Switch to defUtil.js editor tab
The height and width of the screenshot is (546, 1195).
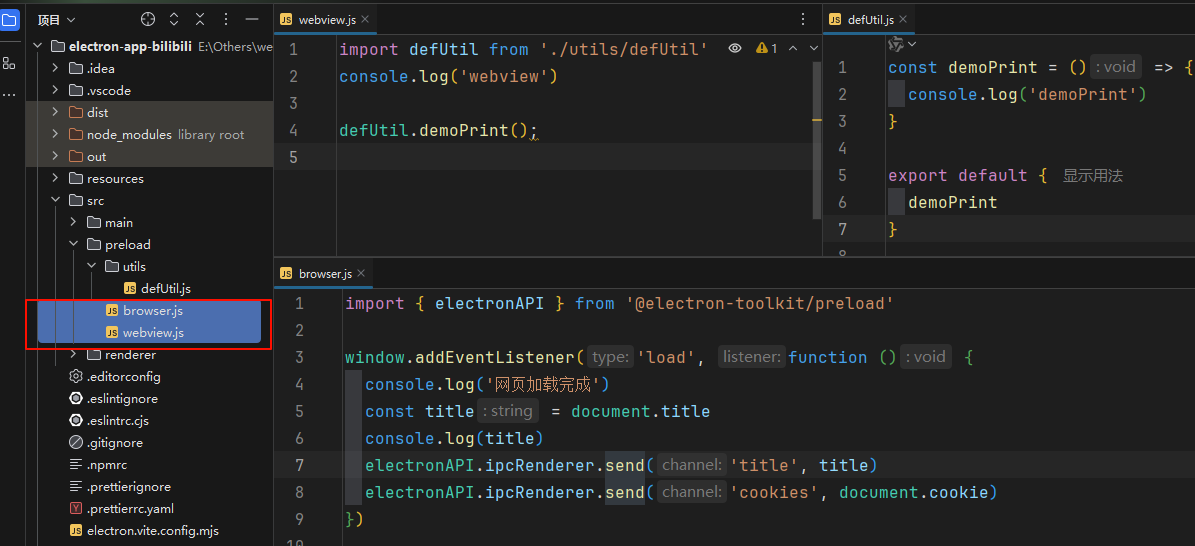pos(870,19)
